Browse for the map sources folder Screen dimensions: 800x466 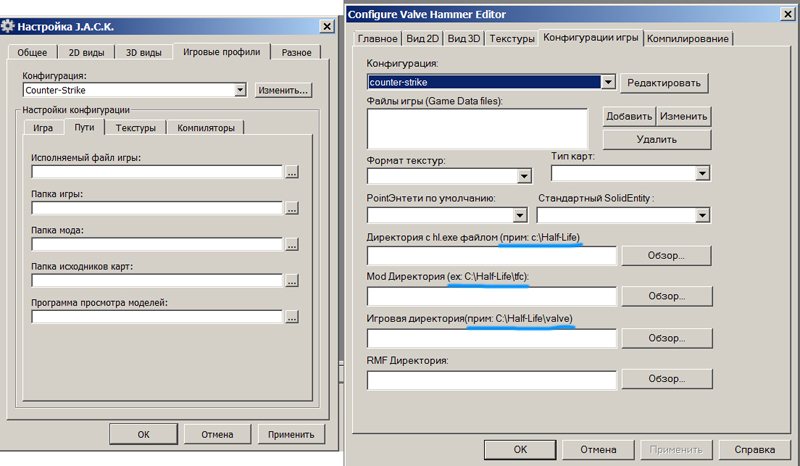[x=292, y=281]
